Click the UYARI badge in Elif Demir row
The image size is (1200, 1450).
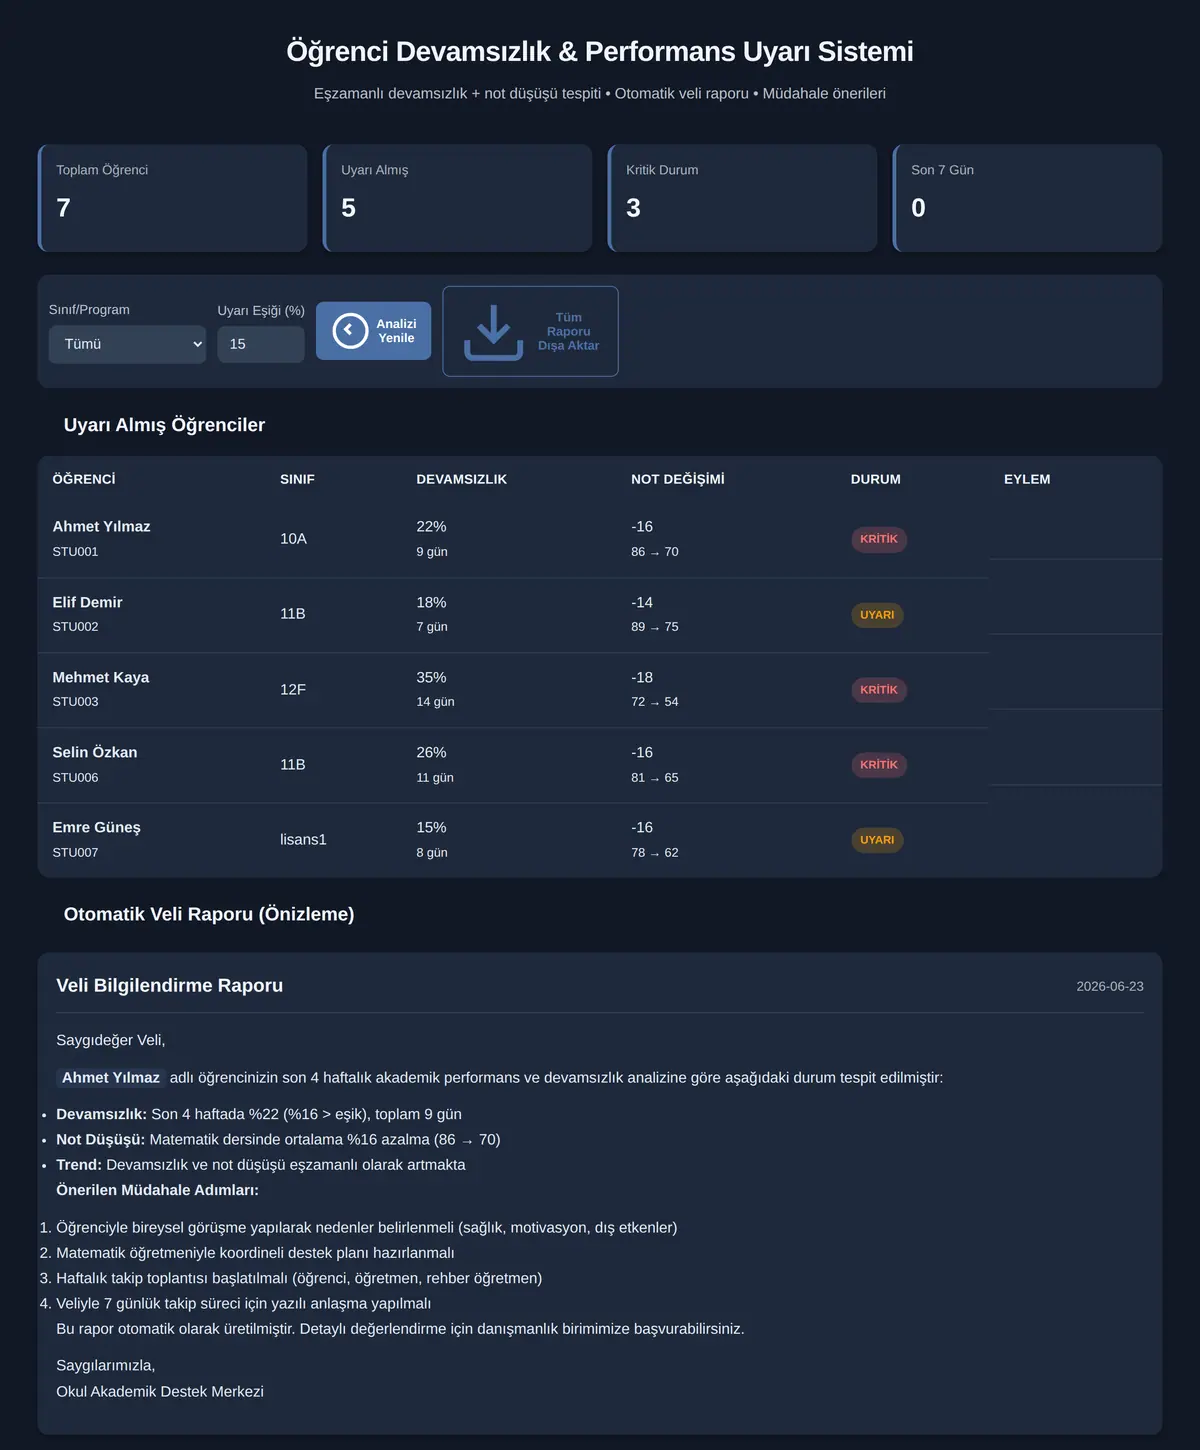[x=877, y=615]
